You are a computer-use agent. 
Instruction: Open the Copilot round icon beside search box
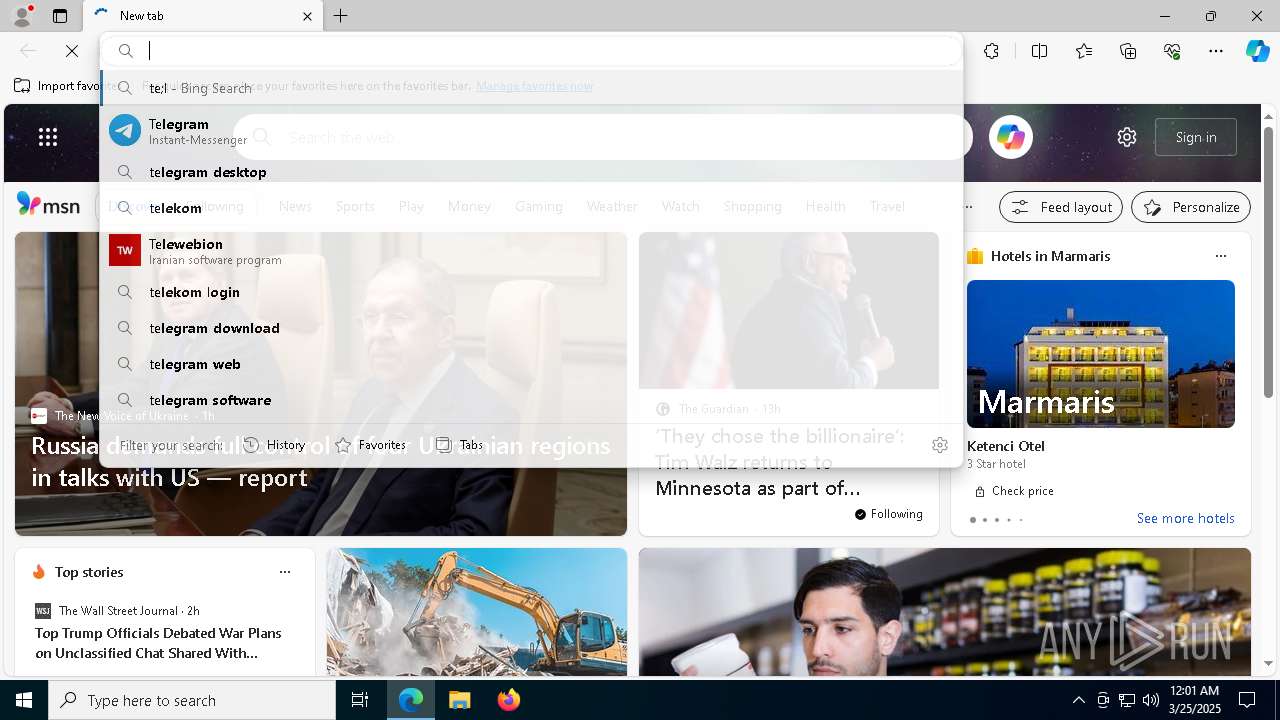pyautogui.click(x=1011, y=137)
